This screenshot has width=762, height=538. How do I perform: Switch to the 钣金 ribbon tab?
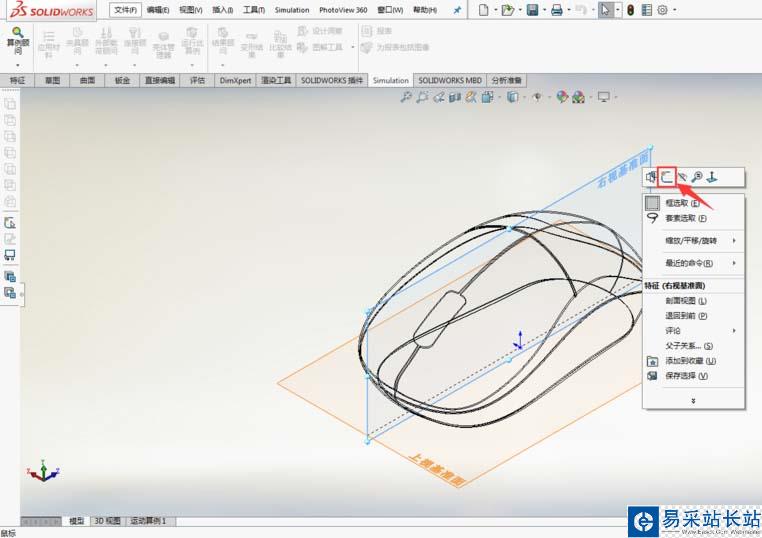point(122,80)
